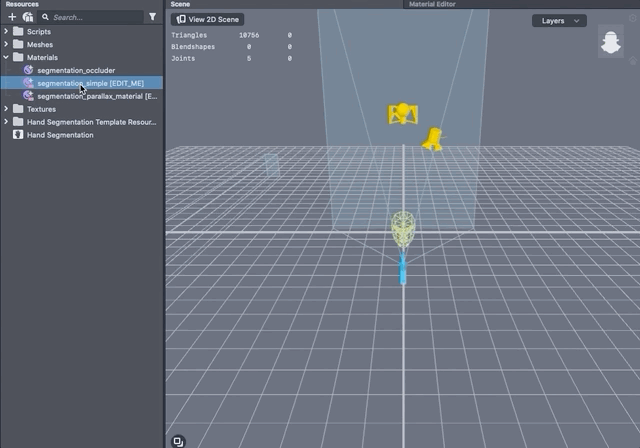The height and width of the screenshot is (448, 640).
Task: Select the yellow light object in scene
Action: click(432, 139)
